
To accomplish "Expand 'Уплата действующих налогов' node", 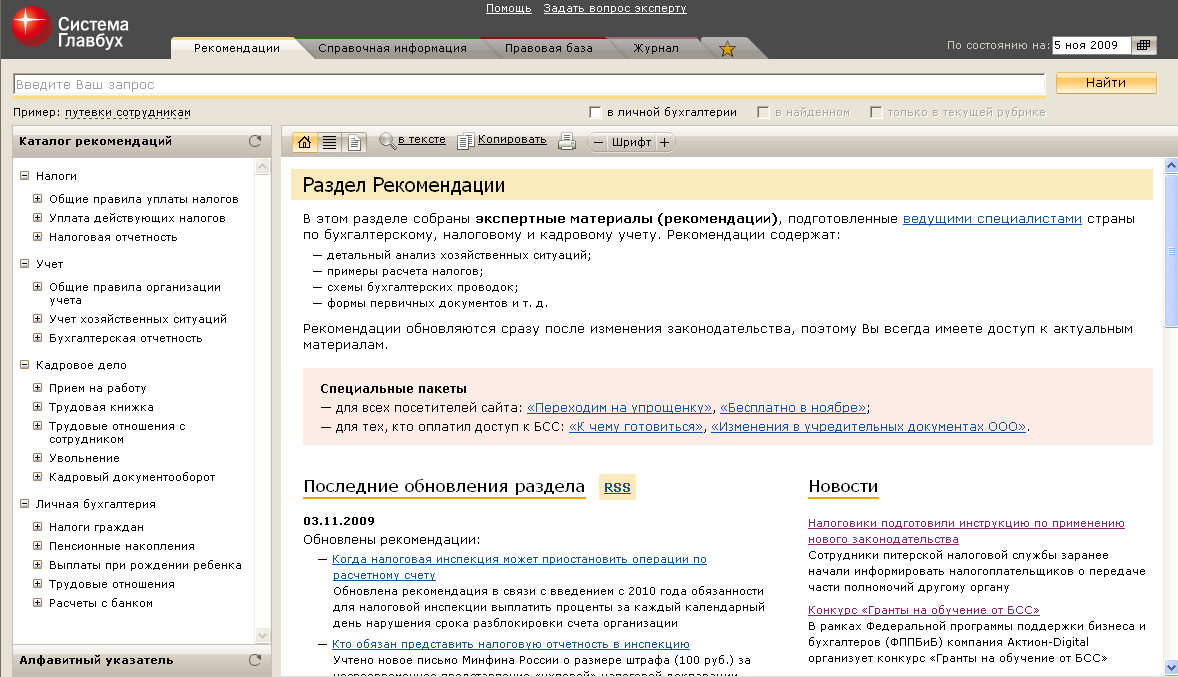I will coord(38,217).
